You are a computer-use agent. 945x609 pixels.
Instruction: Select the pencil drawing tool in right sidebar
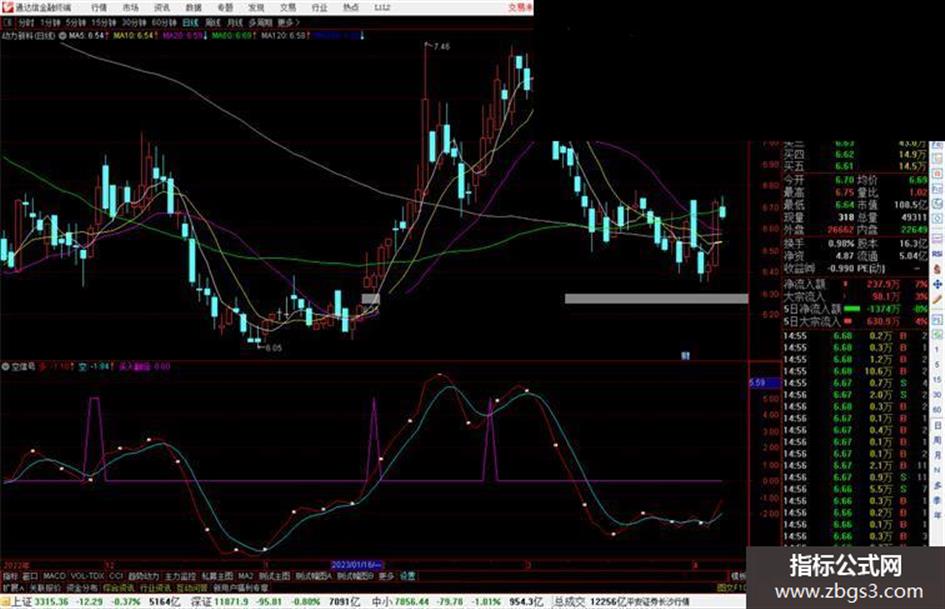[x=937, y=298]
